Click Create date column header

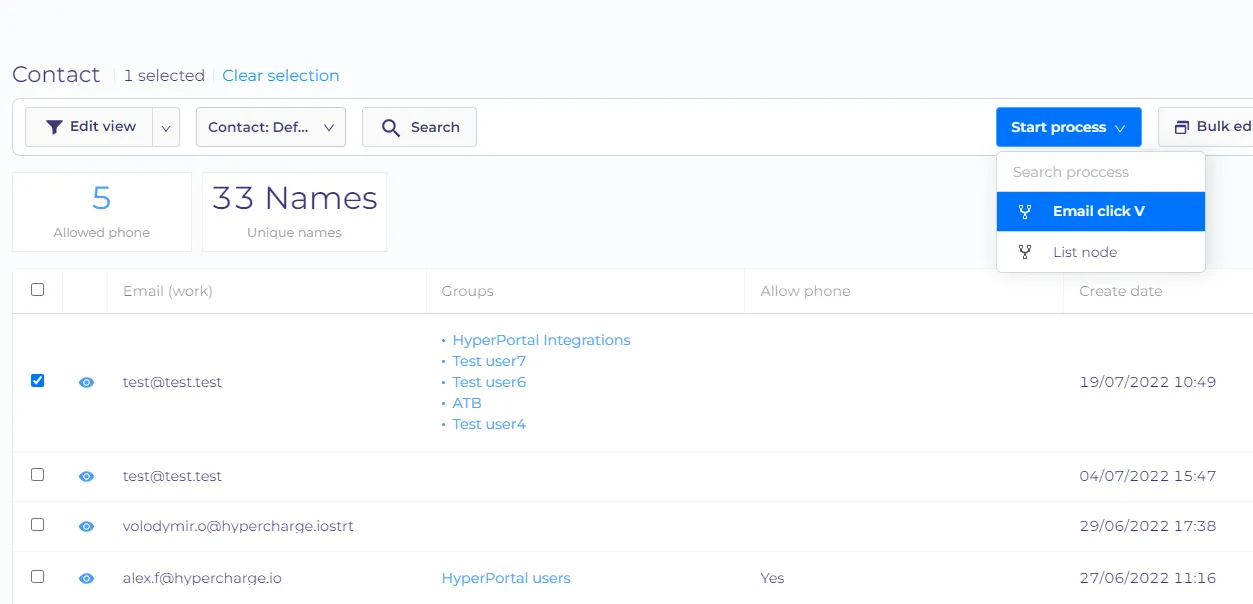pyautogui.click(x=1121, y=291)
